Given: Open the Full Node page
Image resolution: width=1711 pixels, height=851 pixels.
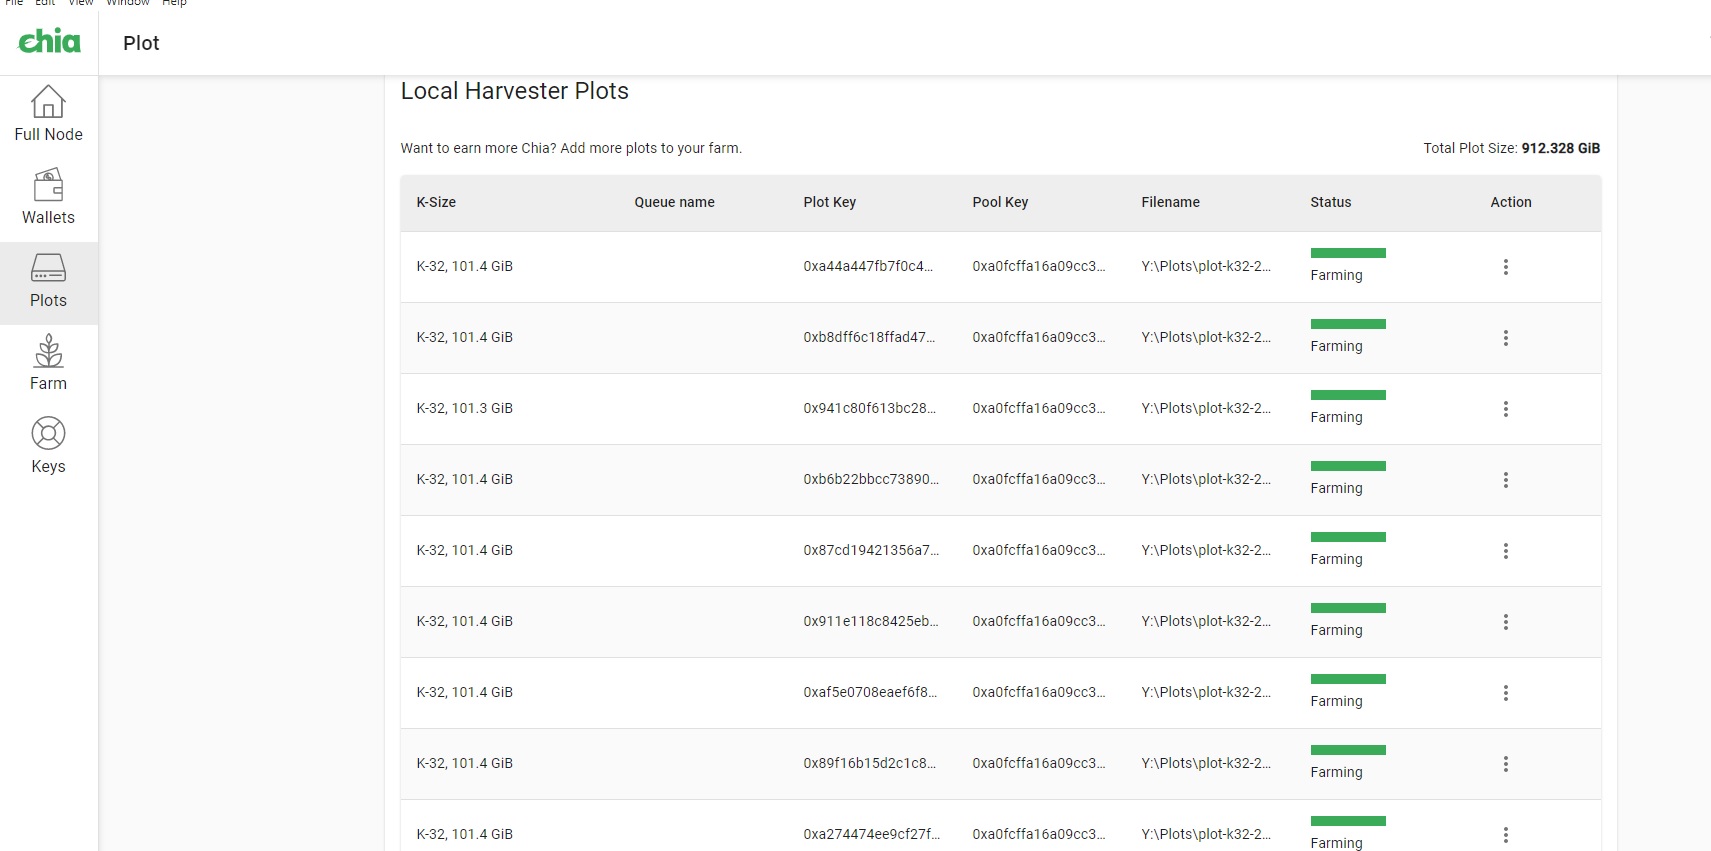Looking at the screenshot, I should click(x=48, y=114).
